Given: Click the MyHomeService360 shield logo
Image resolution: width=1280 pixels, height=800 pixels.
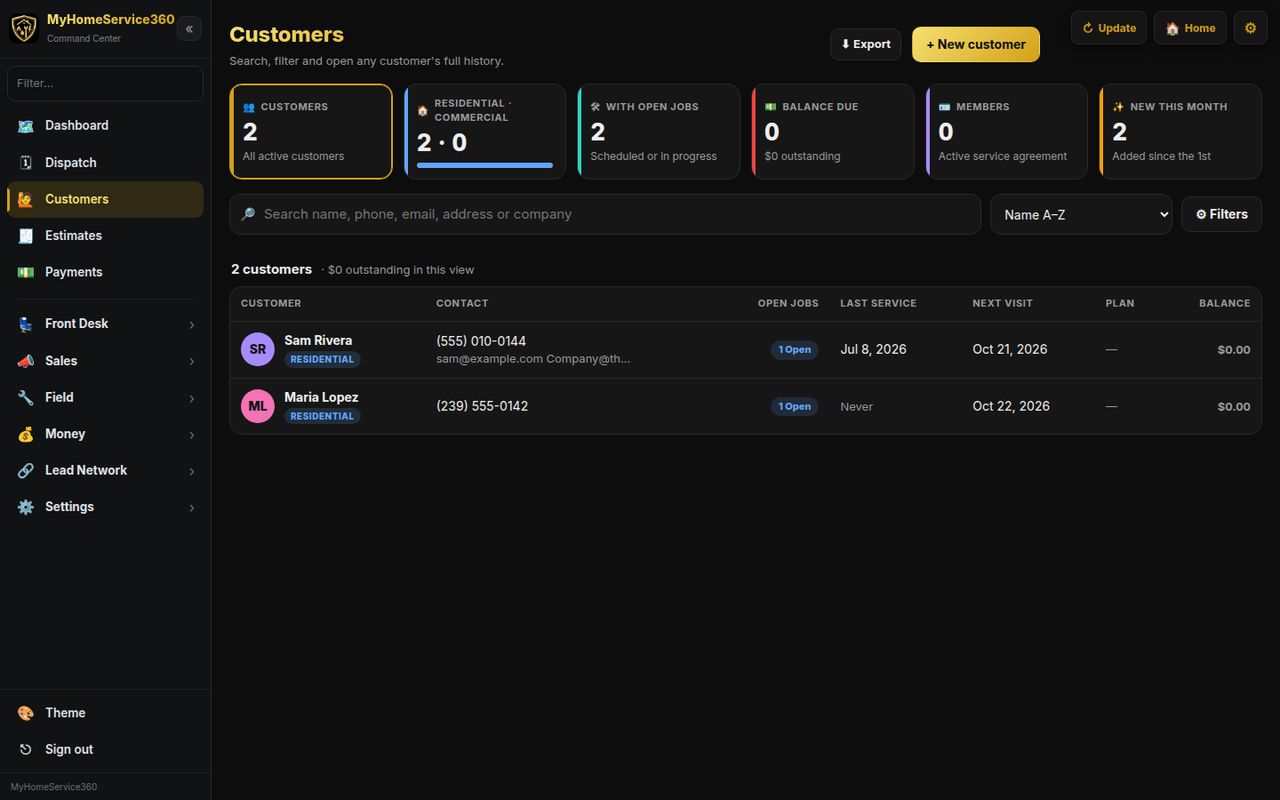Looking at the screenshot, I should coord(24,28).
